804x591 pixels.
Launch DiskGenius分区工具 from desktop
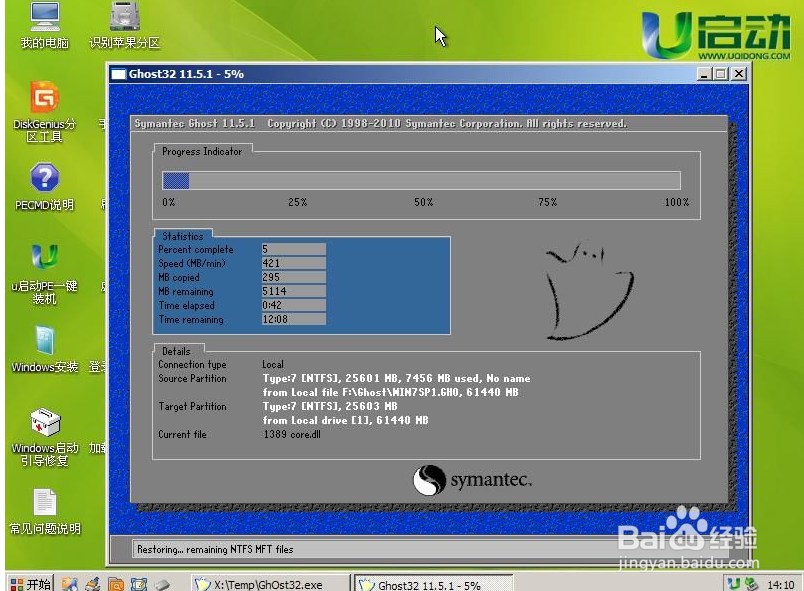[x=45, y=112]
